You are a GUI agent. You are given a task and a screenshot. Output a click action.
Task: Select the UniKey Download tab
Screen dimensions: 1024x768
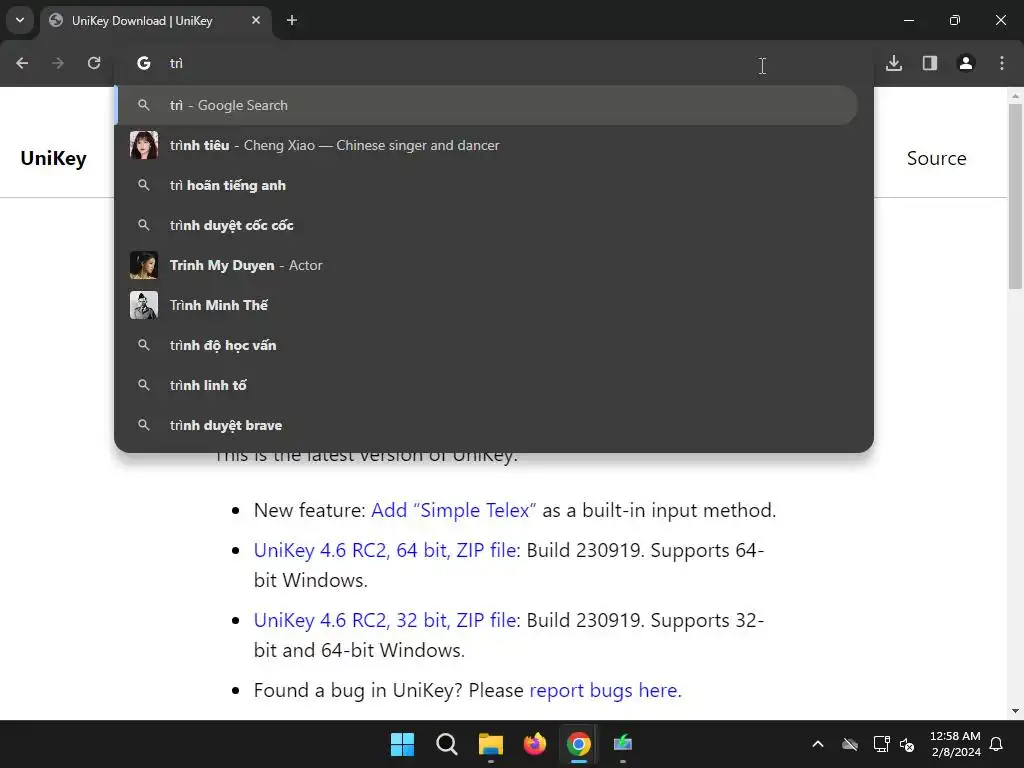tap(157, 21)
